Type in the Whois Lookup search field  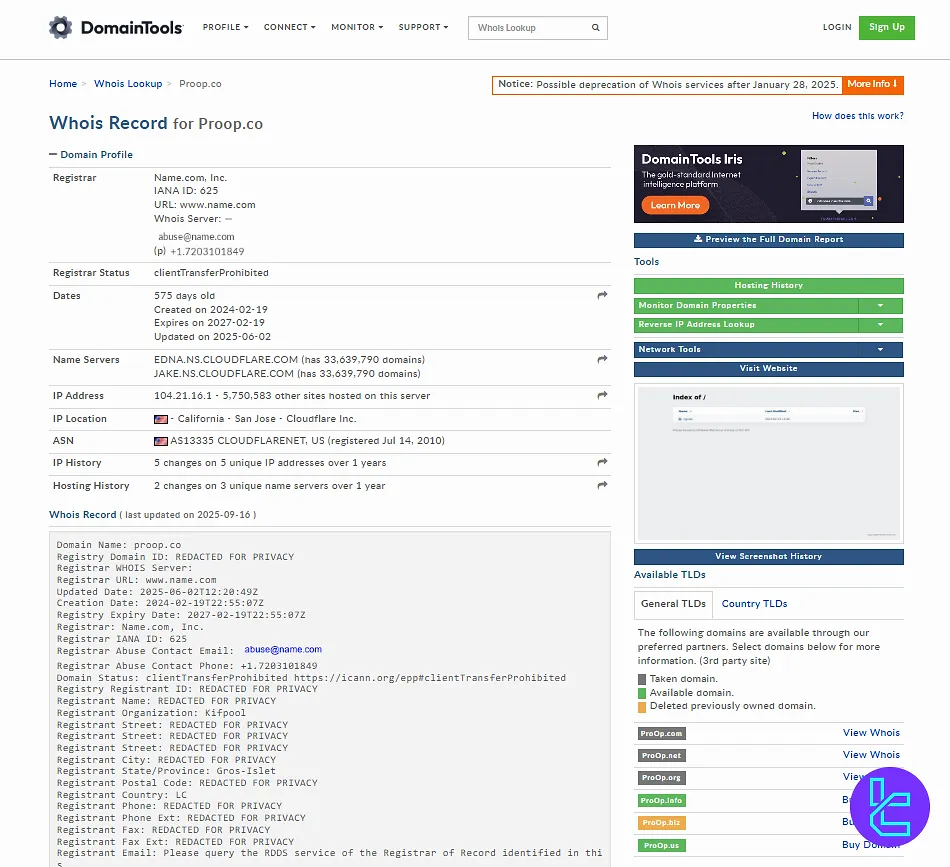click(x=530, y=28)
